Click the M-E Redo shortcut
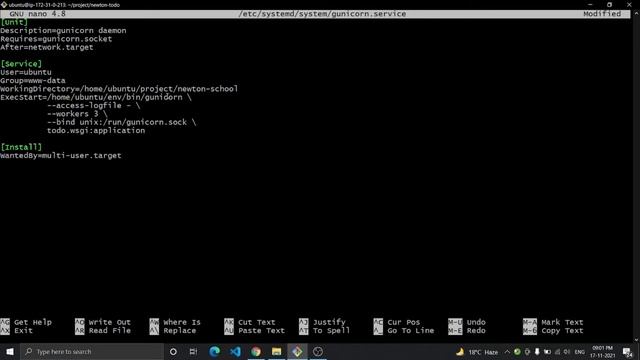 click(x=467, y=331)
